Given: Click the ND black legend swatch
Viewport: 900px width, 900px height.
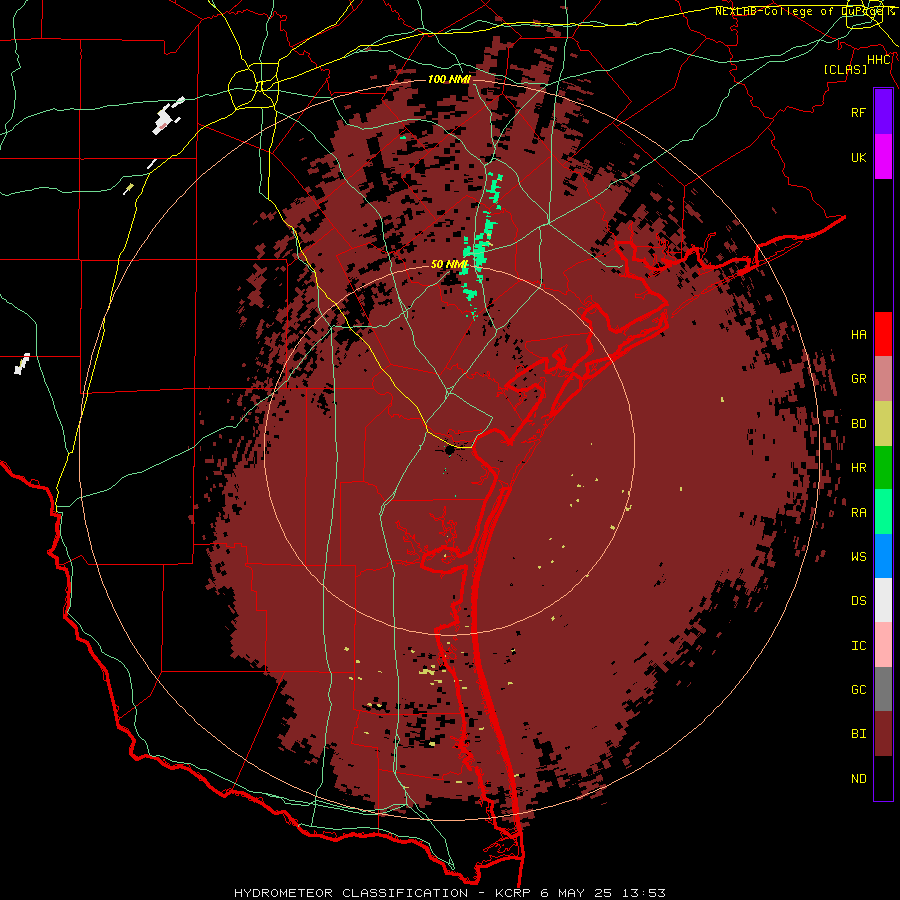Looking at the screenshot, I should tap(883, 778).
